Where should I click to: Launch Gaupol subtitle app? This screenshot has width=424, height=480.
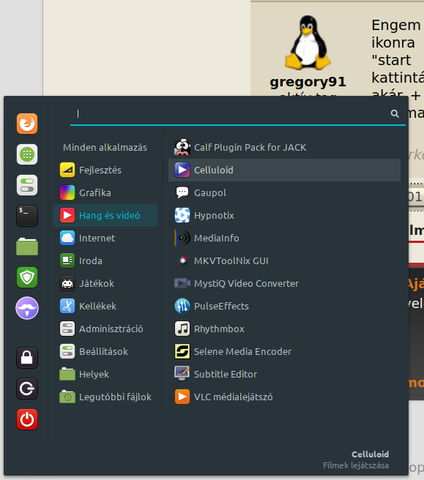click(x=284, y=193)
